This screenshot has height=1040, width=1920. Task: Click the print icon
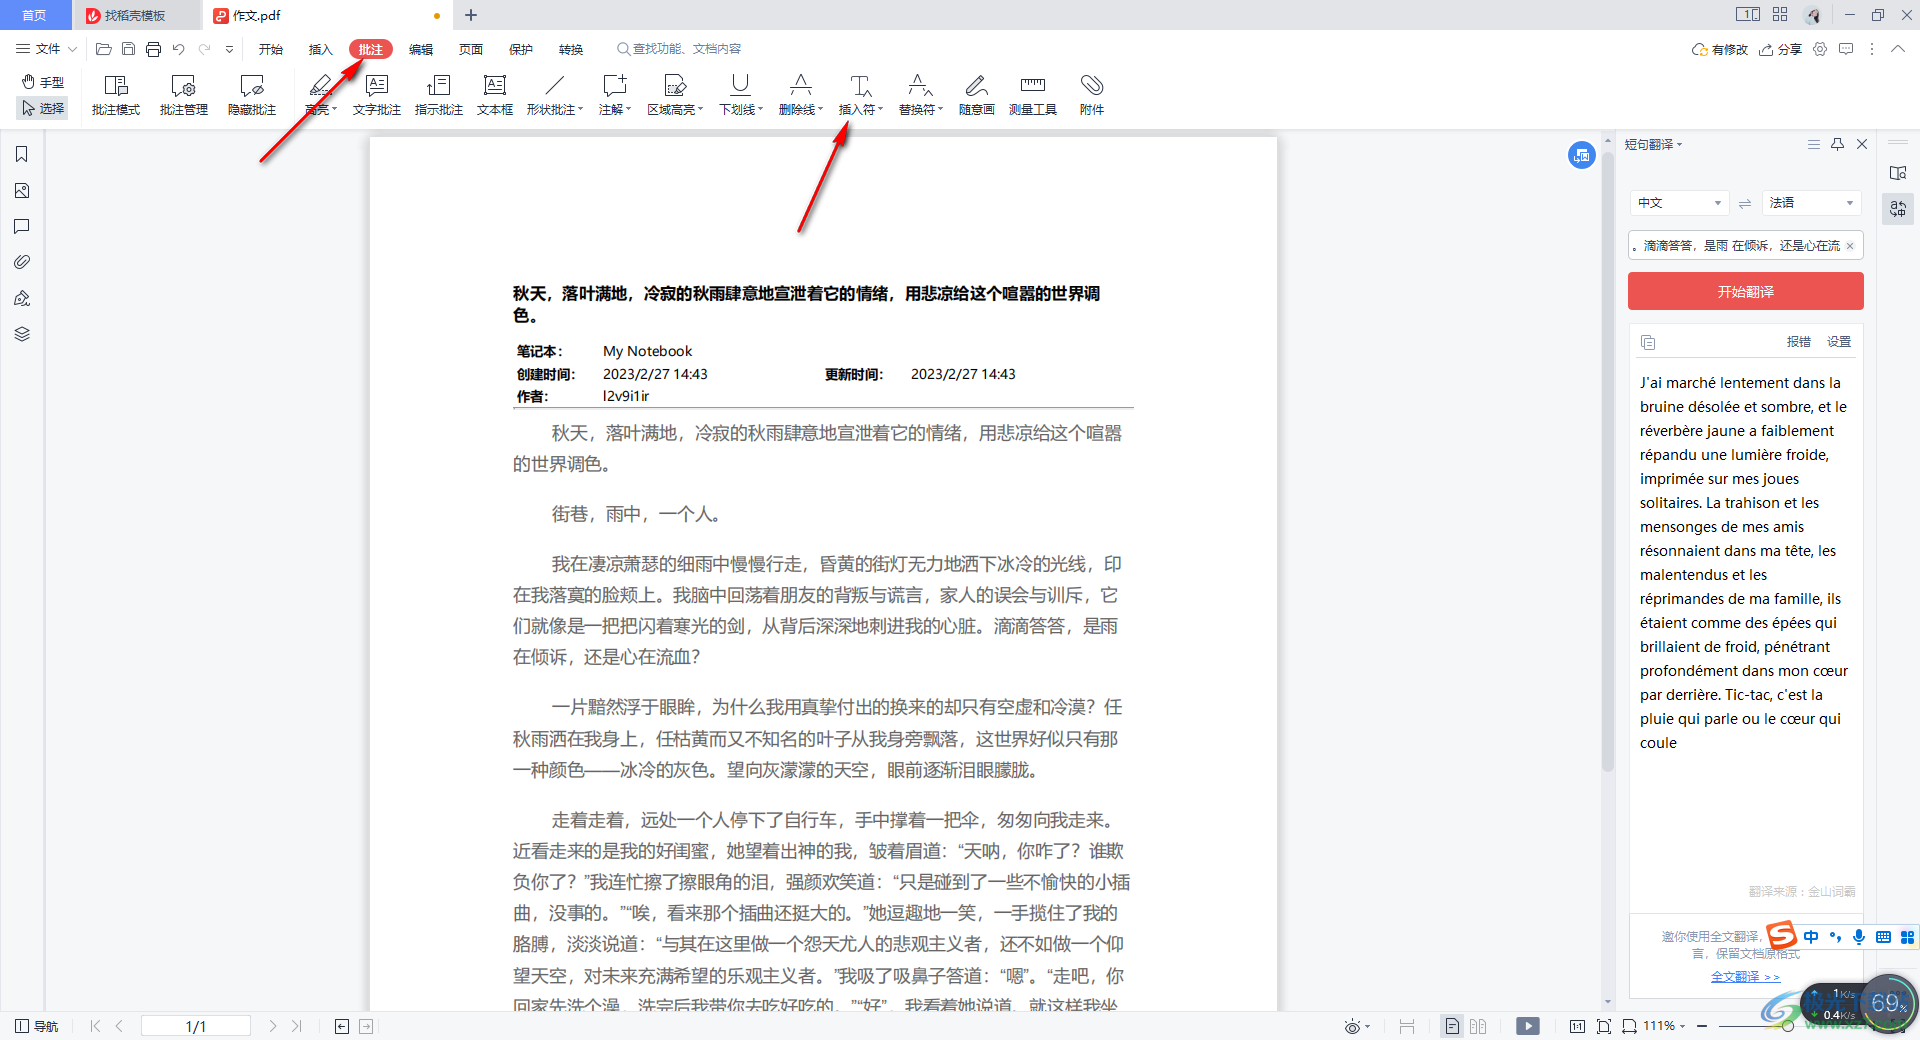pyautogui.click(x=153, y=49)
